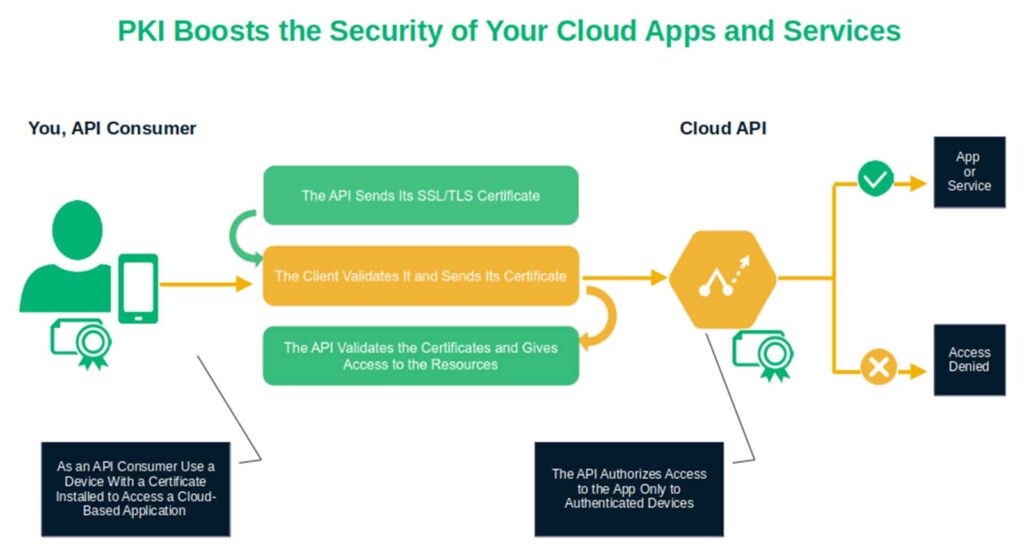This screenshot has height=556, width=1024.
Task: Click 'The API Authorizes Access' note box
Action: pyautogui.click(x=629, y=489)
